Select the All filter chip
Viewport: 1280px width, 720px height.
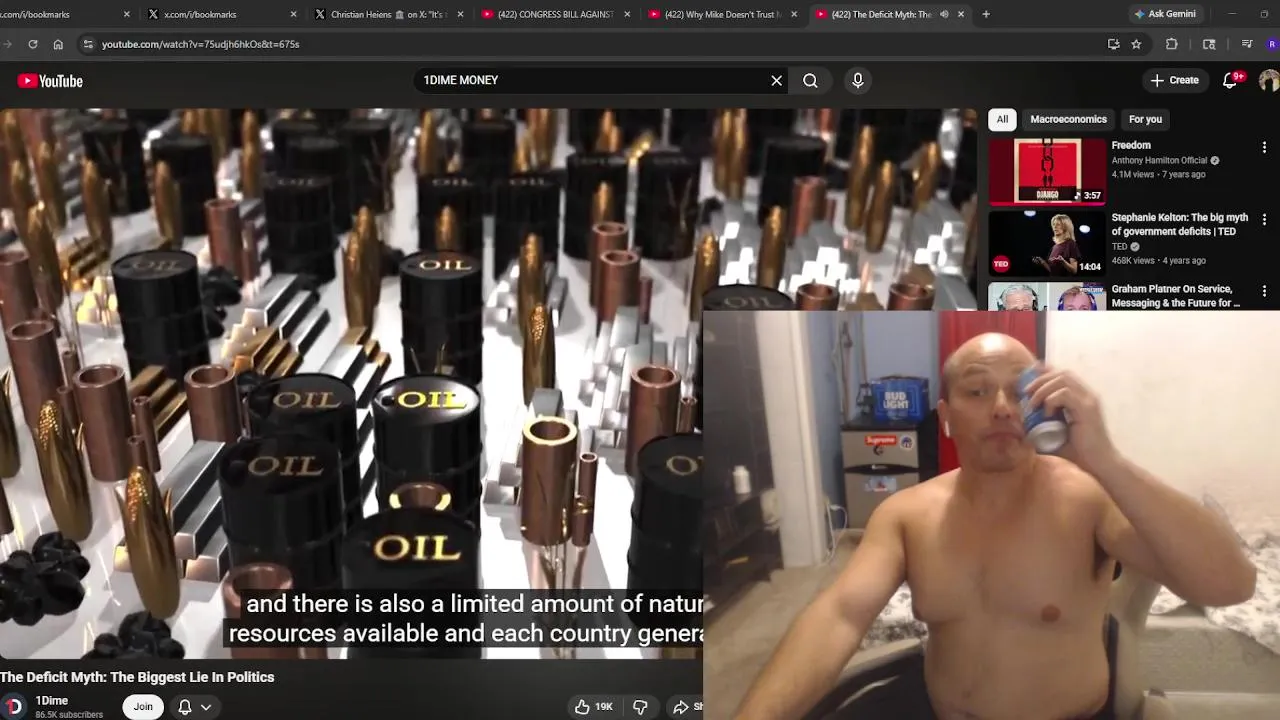(1002, 119)
